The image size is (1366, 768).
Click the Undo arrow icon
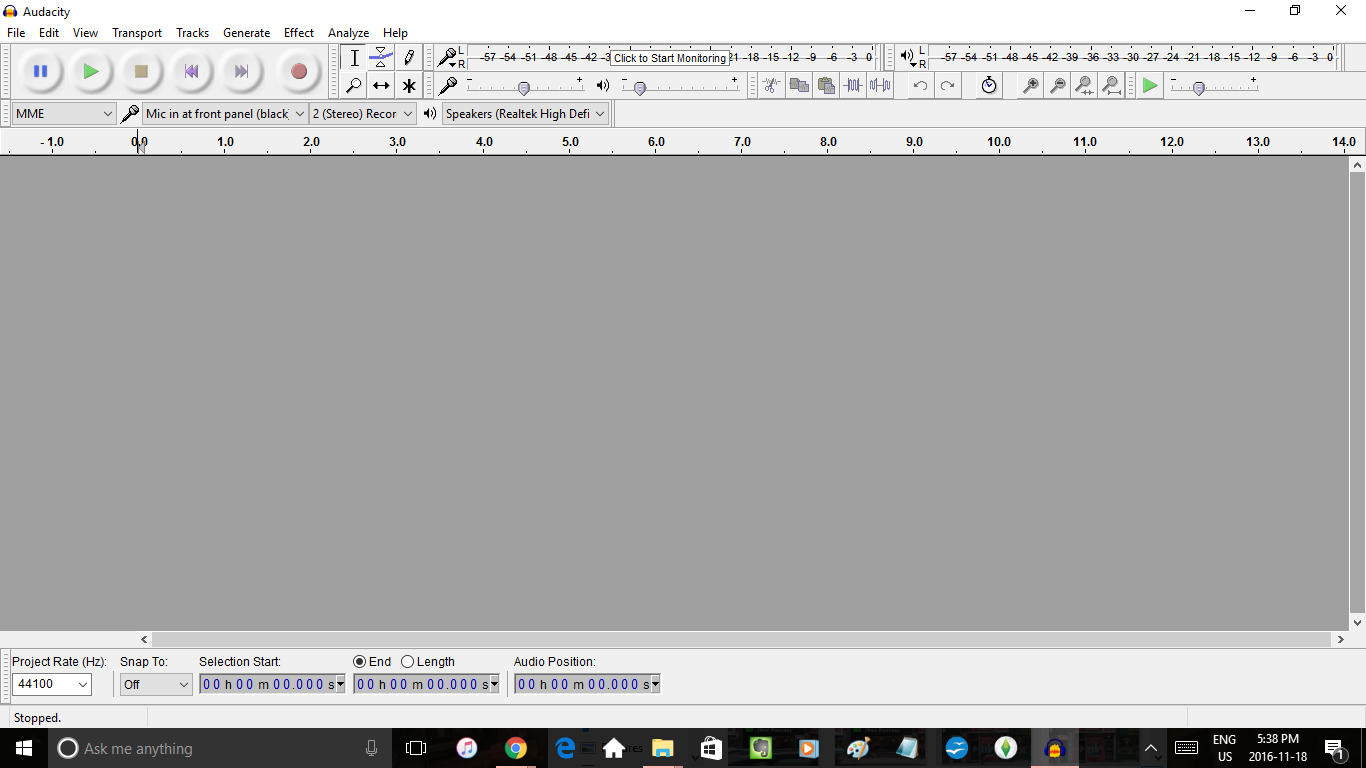click(920, 86)
